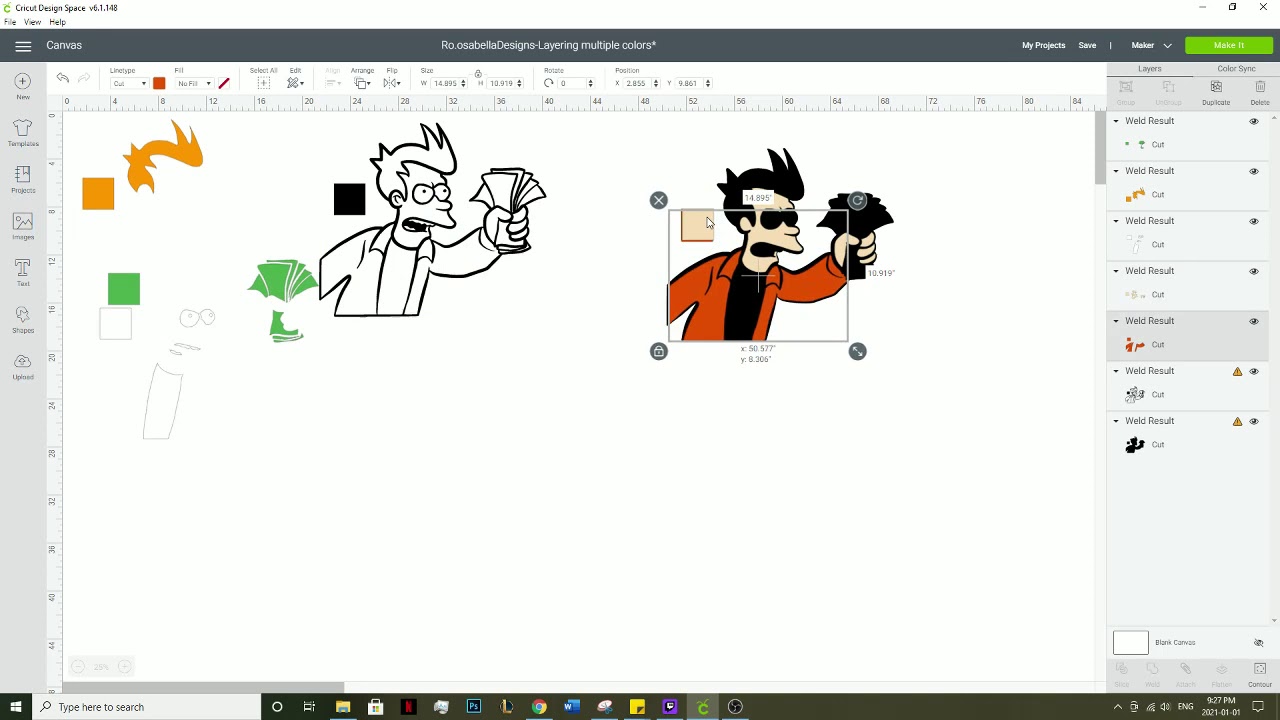
Task: Hide the green Weld Result layer
Action: (1254, 121)
